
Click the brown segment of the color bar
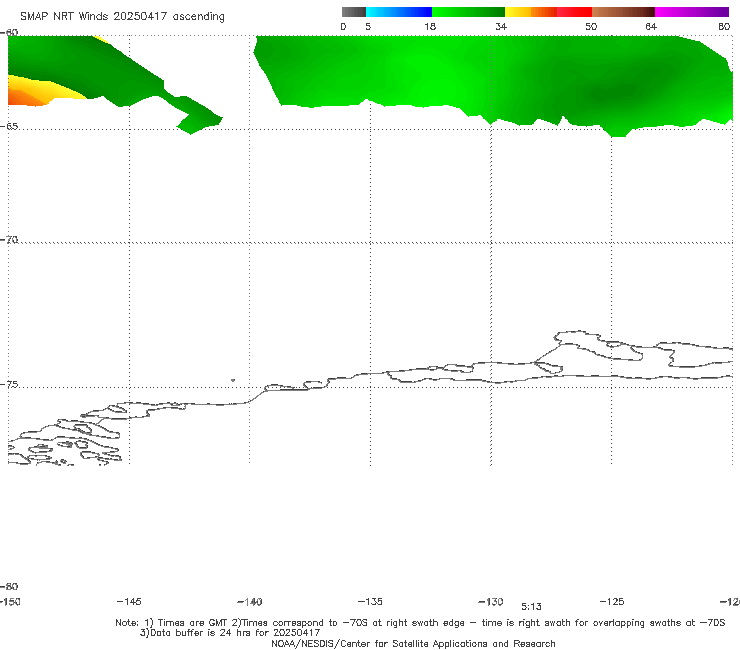click(x=623, y=12)
